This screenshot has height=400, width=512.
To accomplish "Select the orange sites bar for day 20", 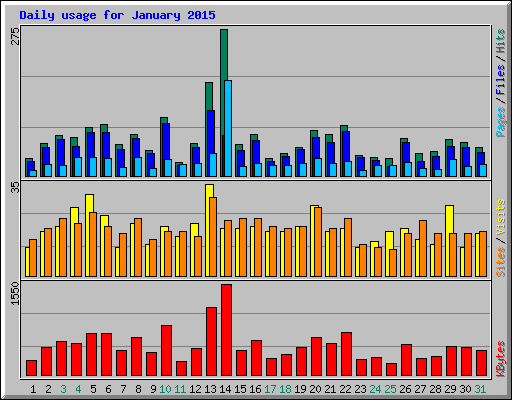I will (x=318, y=242).
